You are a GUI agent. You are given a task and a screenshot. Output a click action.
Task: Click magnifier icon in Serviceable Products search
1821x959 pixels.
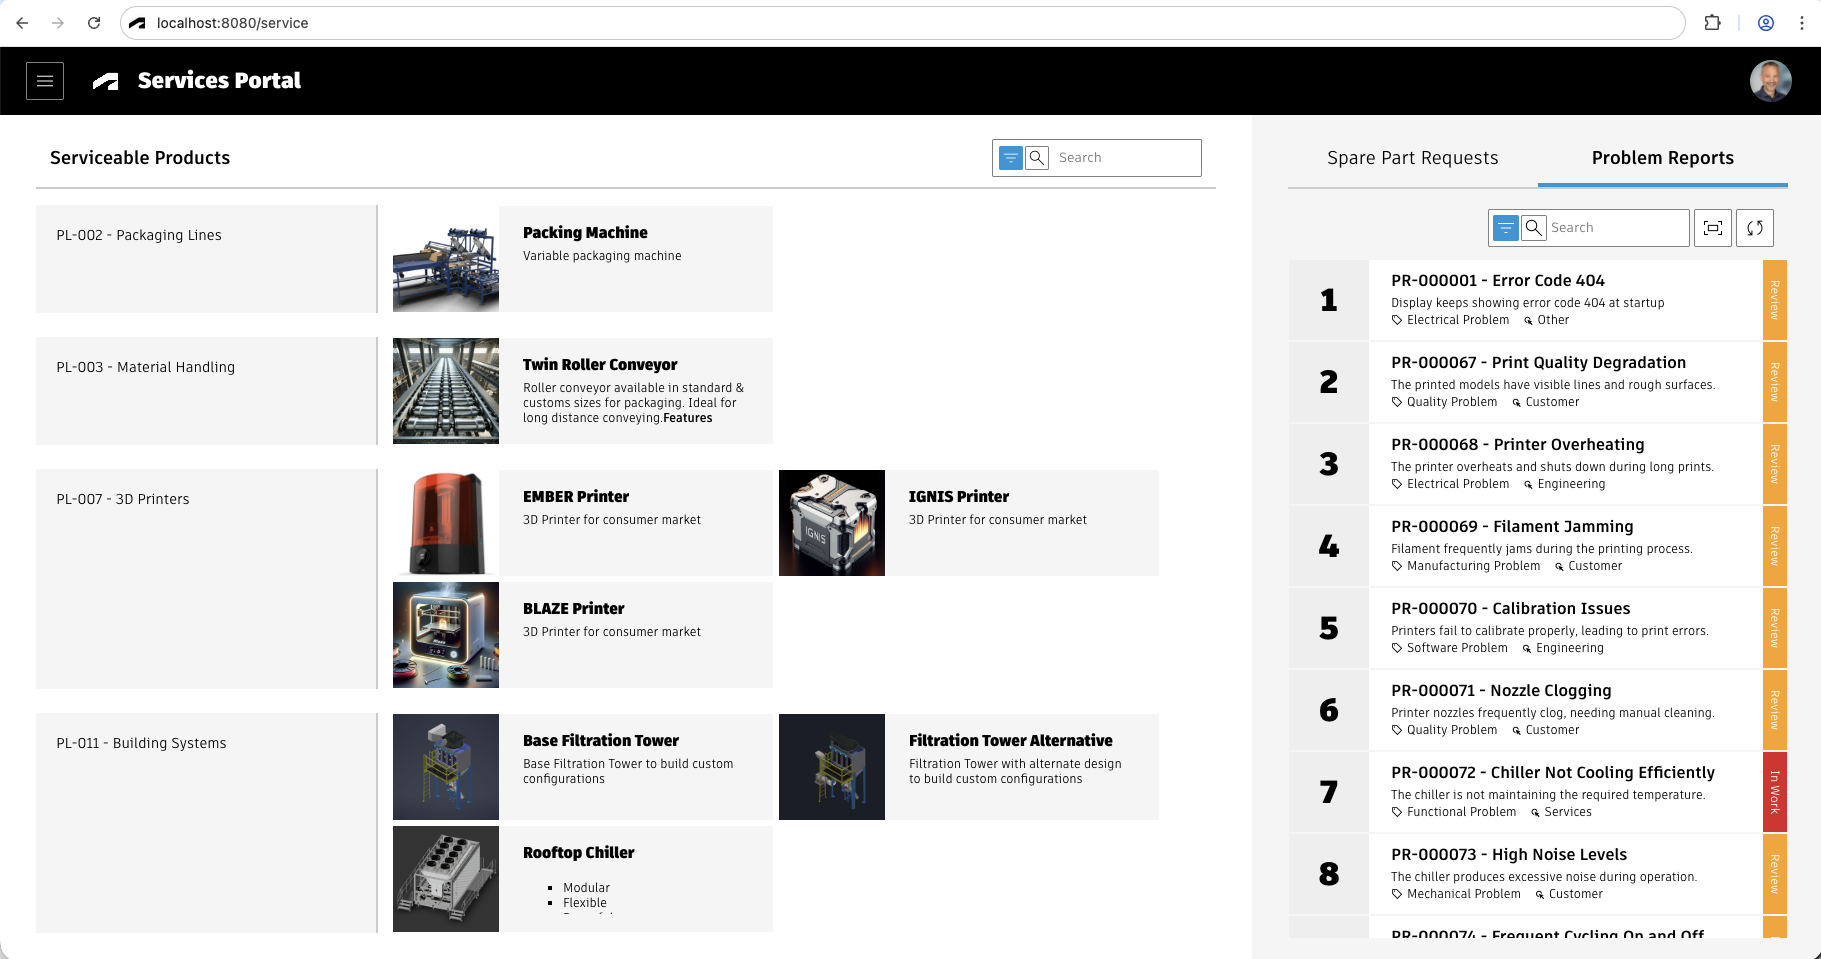point(1037,158)
